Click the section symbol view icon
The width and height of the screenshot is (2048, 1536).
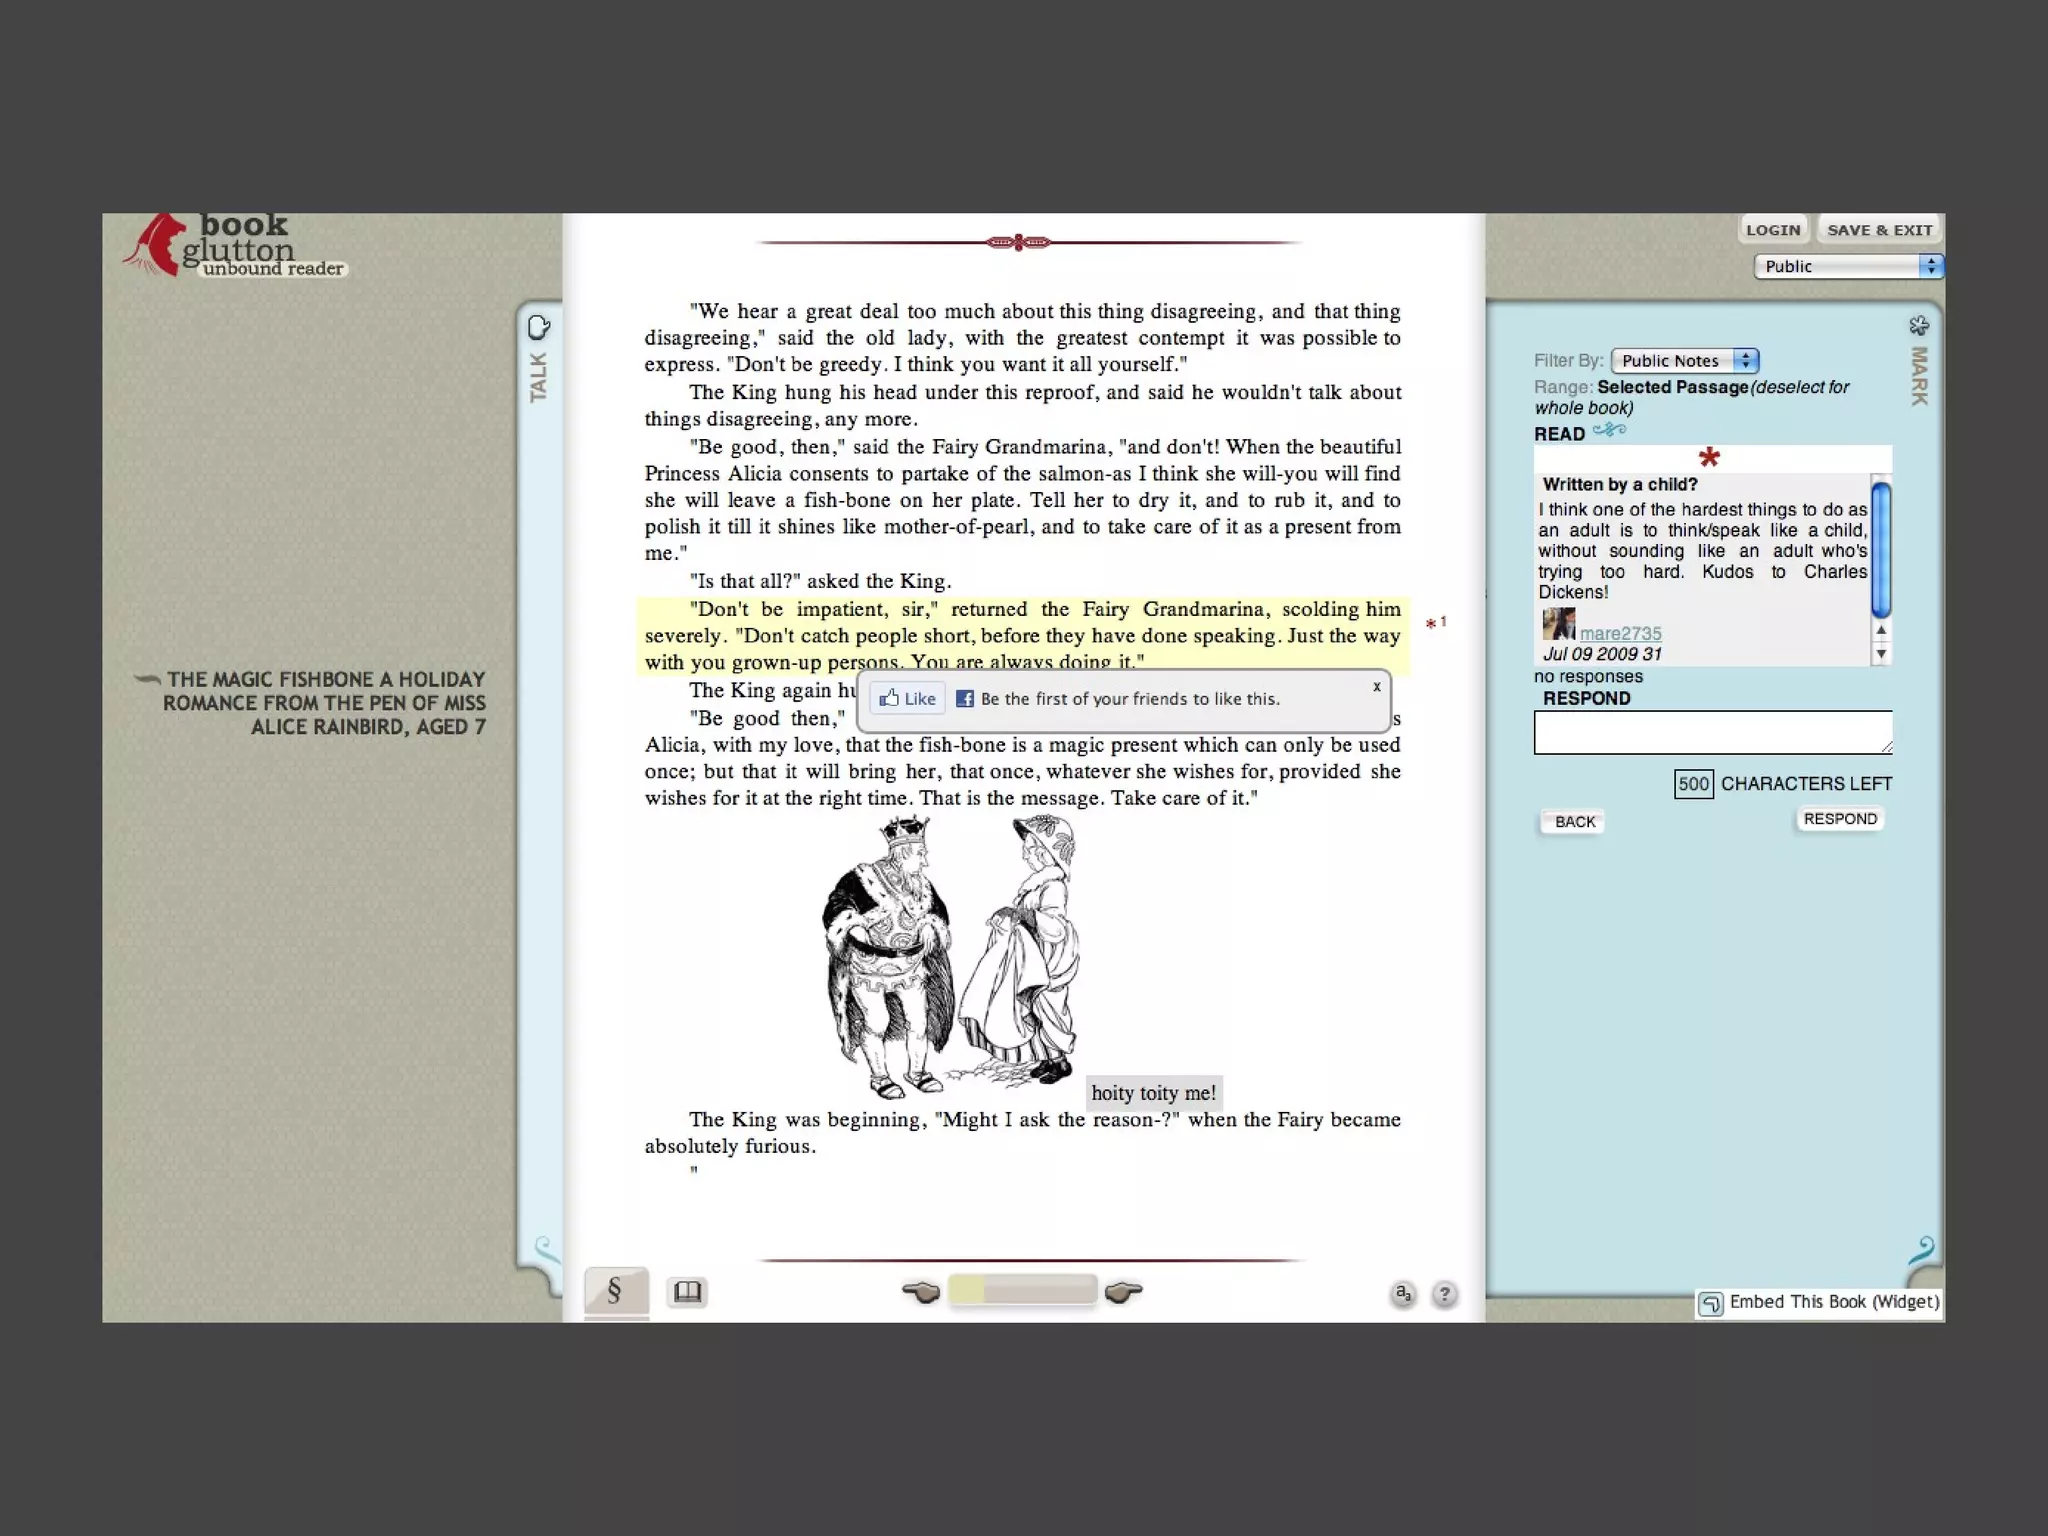point(615,1291)
